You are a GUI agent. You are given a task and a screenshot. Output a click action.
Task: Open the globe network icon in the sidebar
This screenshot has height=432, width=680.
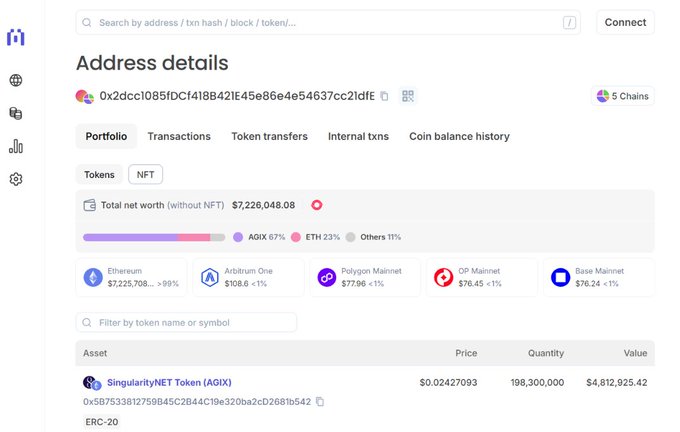coord(16,80)
